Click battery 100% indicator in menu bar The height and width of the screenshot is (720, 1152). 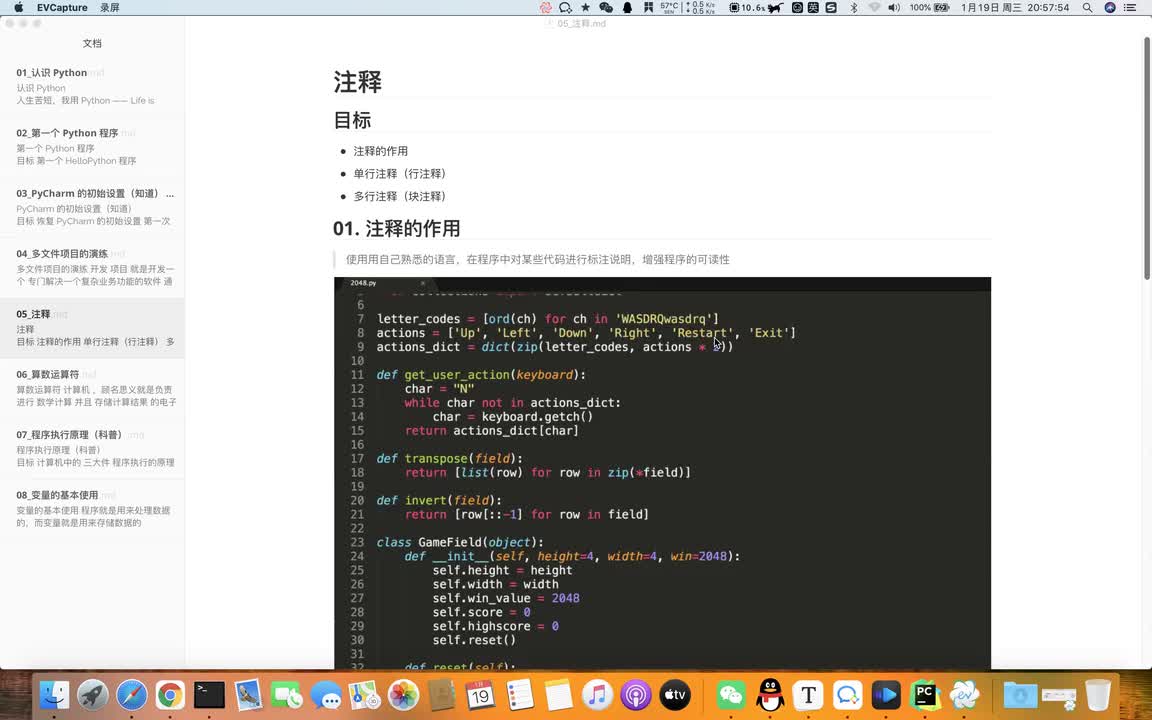(929, 7)
